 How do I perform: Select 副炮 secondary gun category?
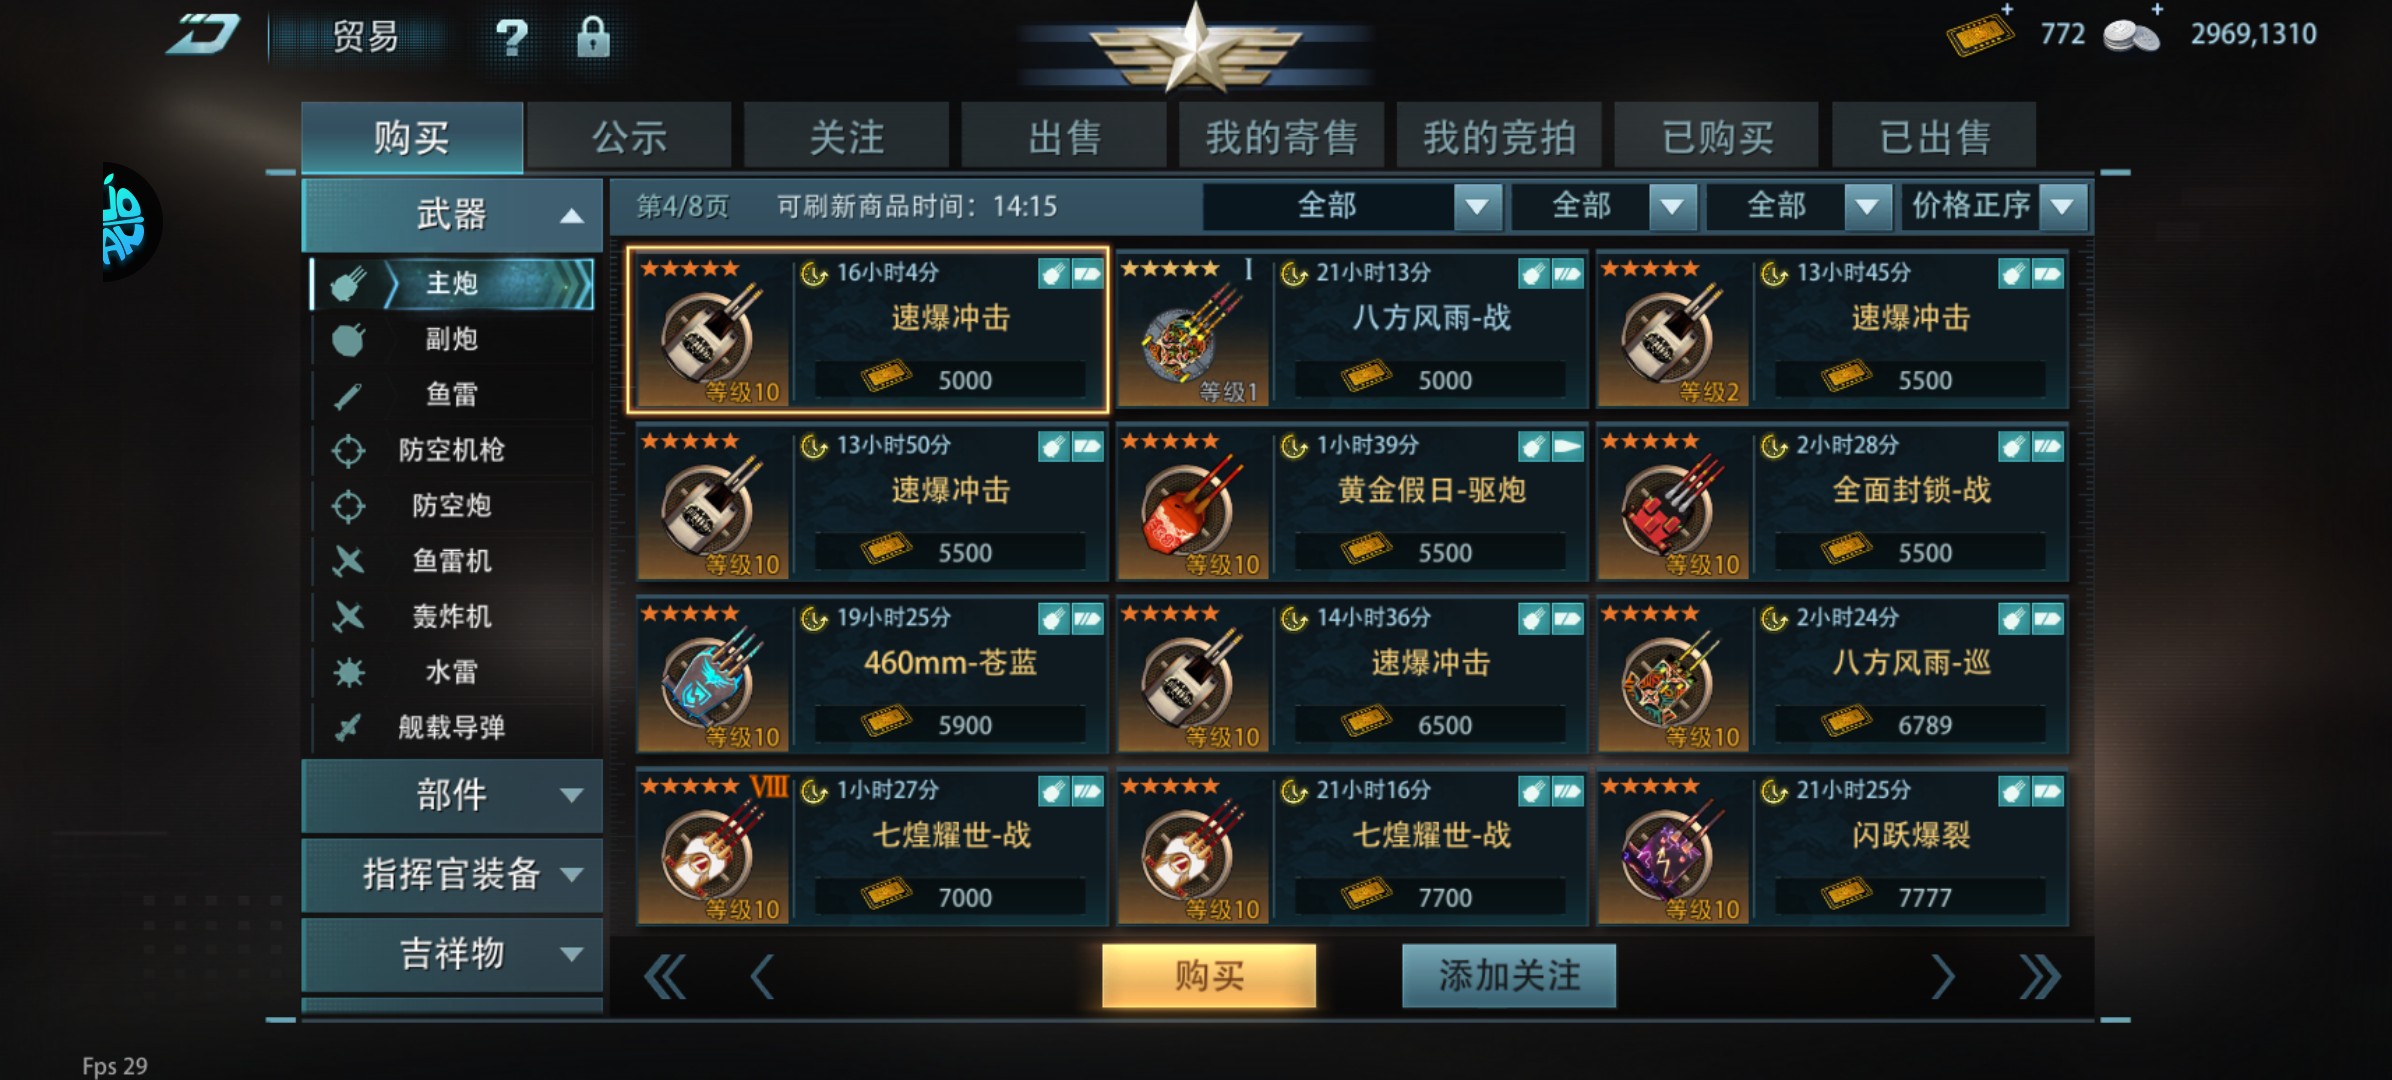coord(453,339)
